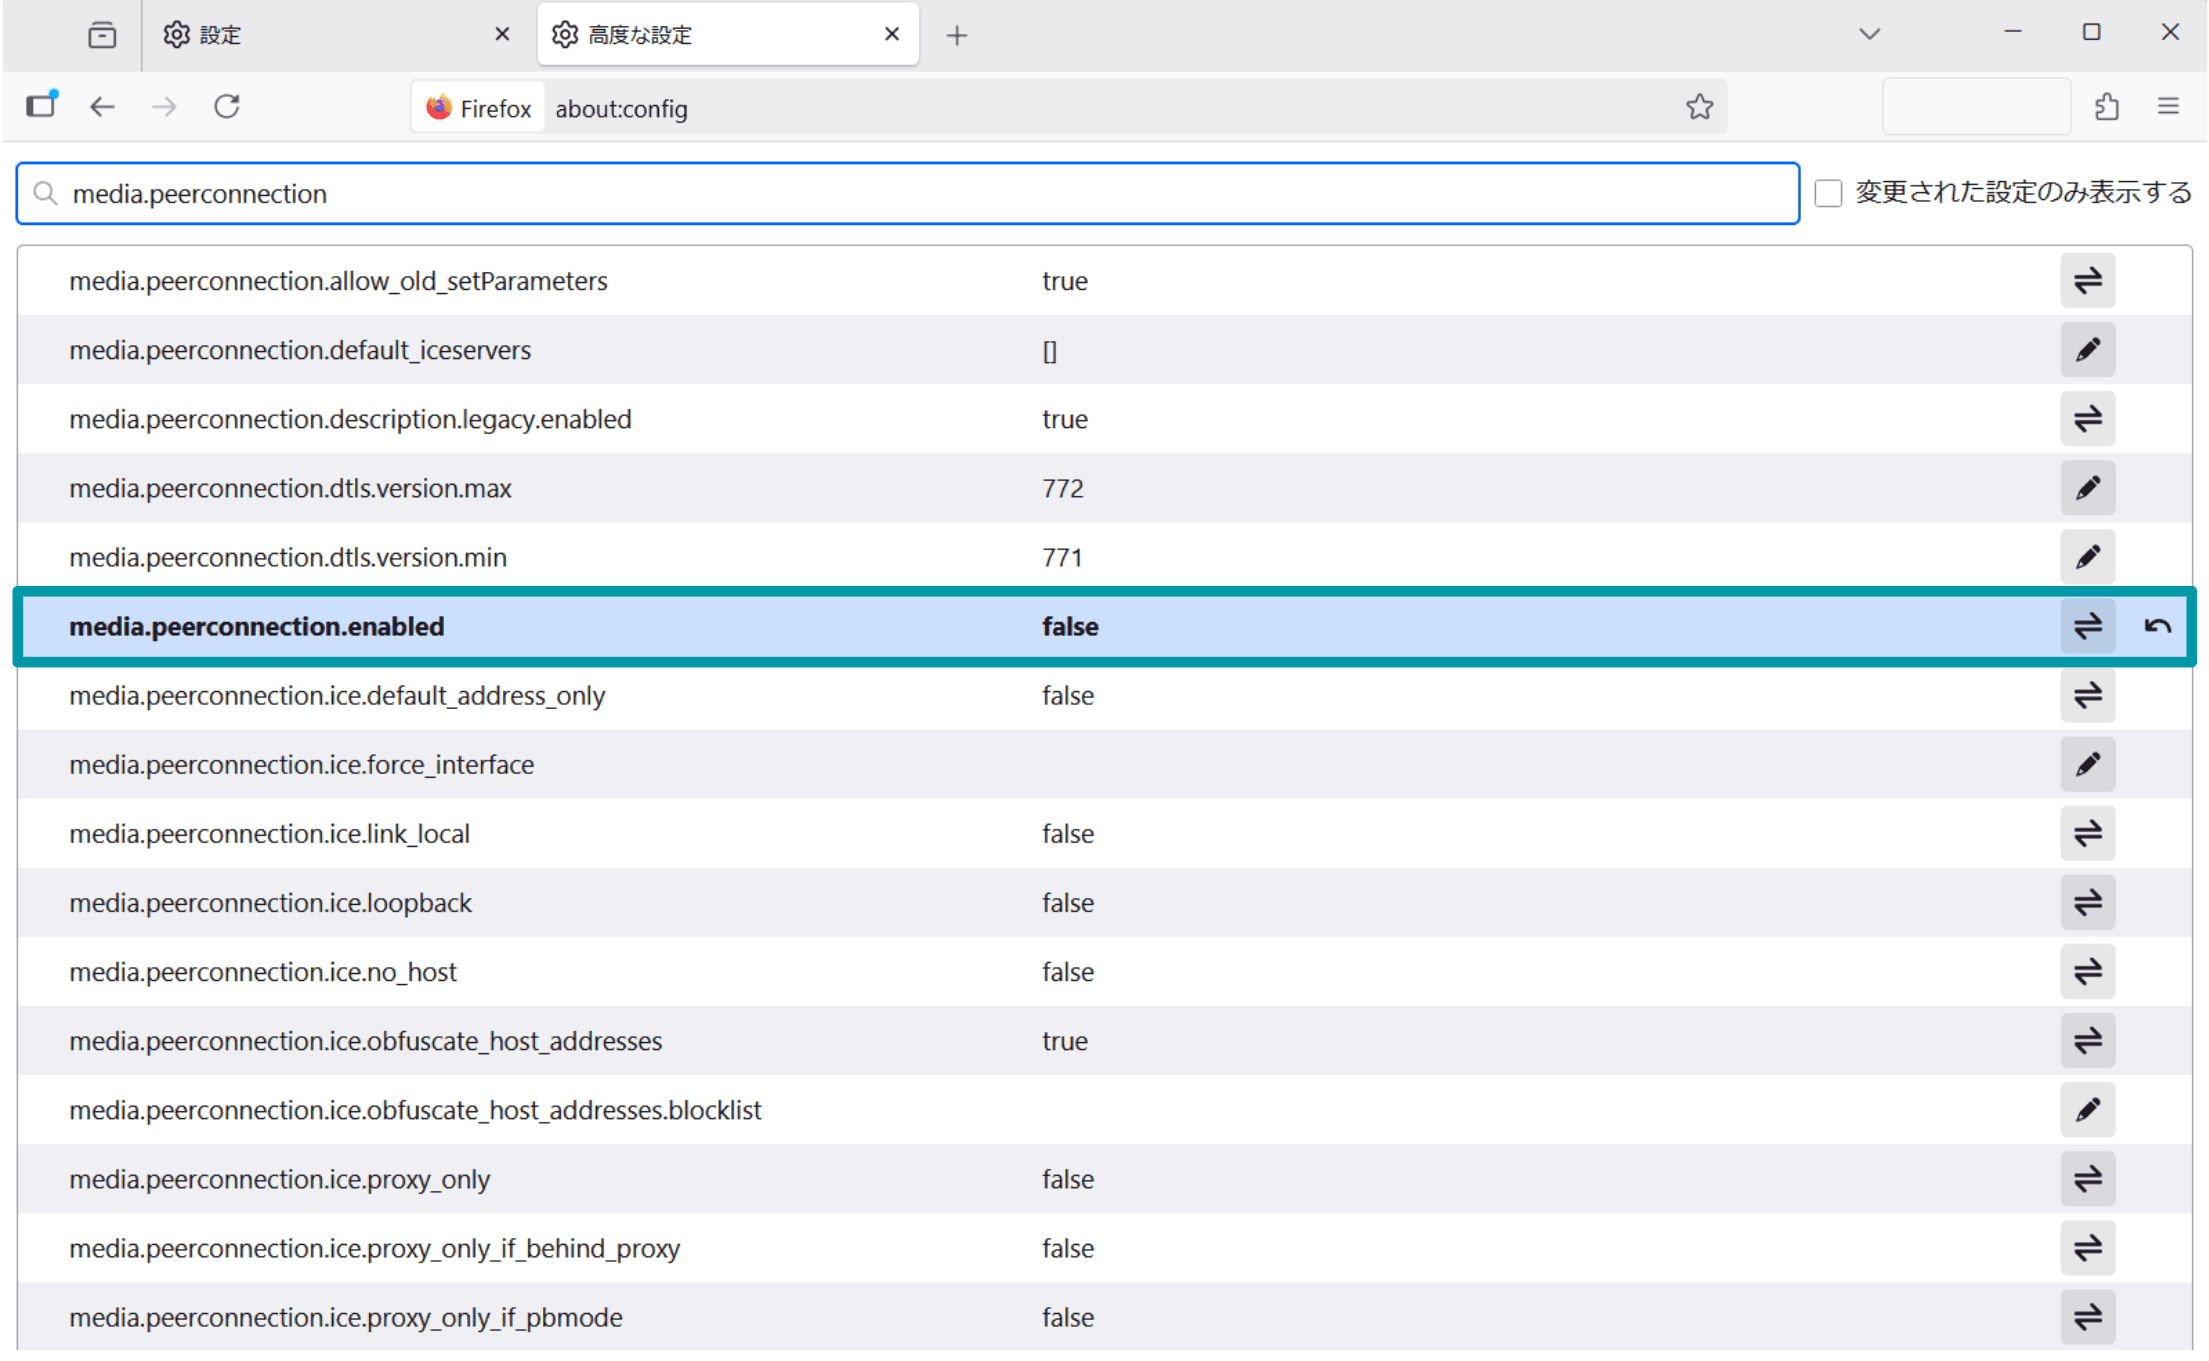Screen dimensions: 2209x1361
Task: Toggle media.peerconnection.ice.no_host setting
Action: 2087,972
